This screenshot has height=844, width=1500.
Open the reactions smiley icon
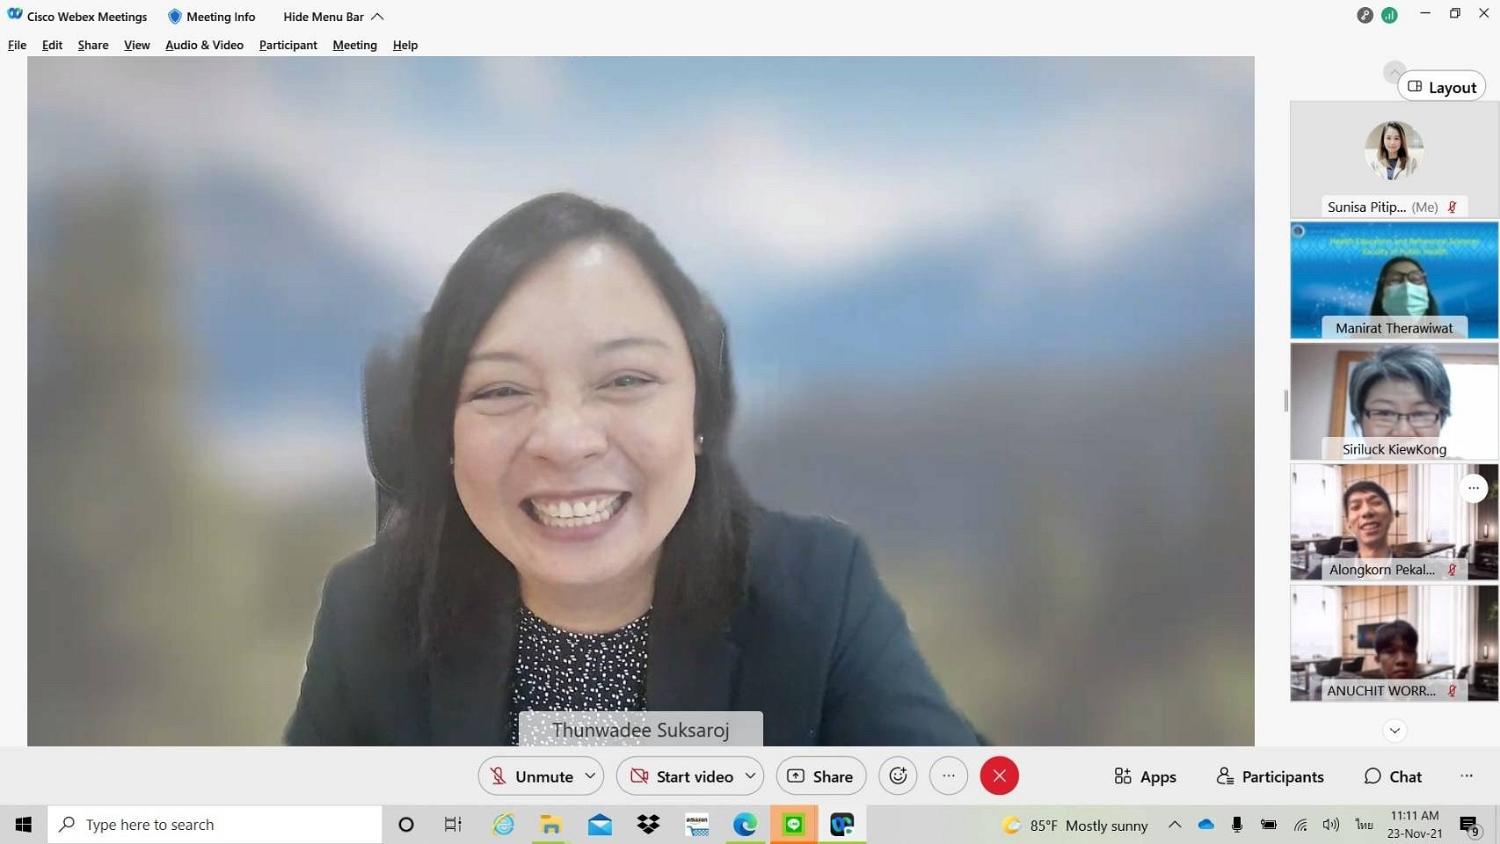coord(898,776)
